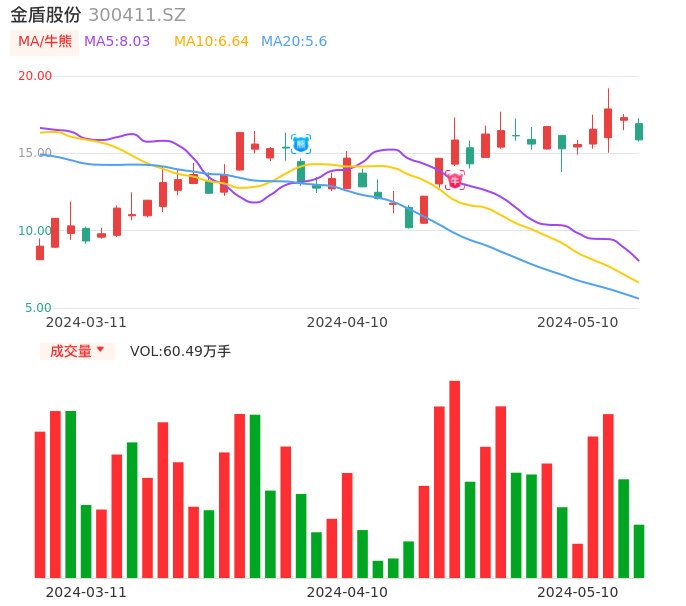Click the 2024-04-10 date on price chart
Viewport: 686px width, 606px height.
tap(347, 322)
